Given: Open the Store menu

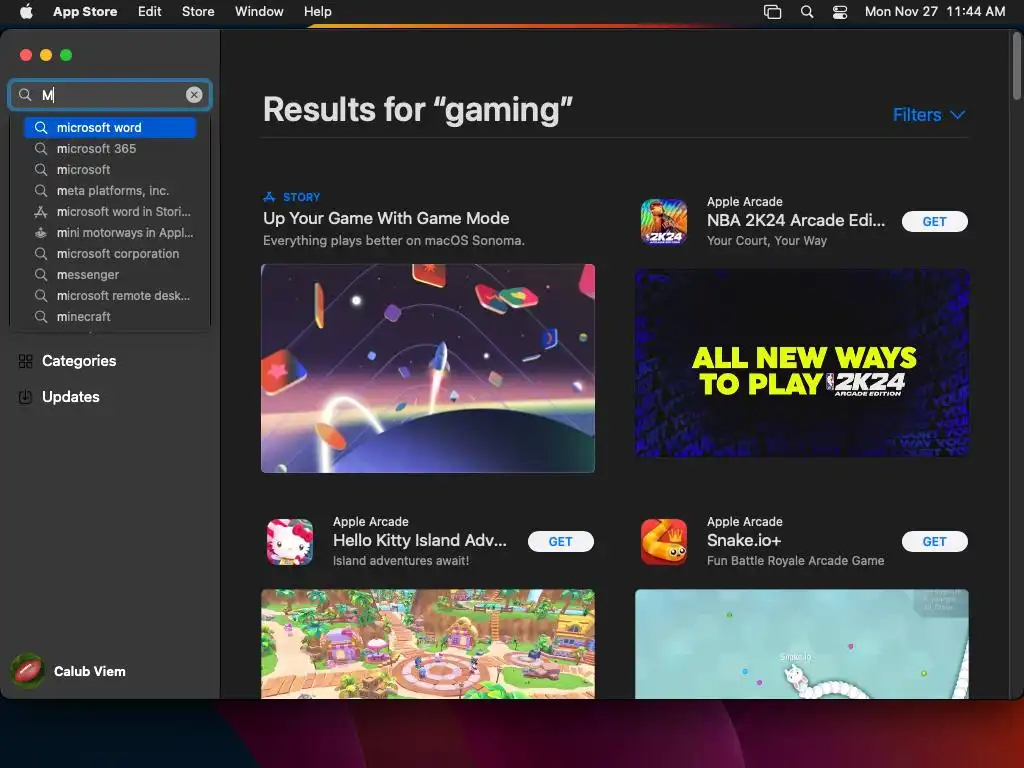Looking at the screenshot, I should [x=198, y=11].
